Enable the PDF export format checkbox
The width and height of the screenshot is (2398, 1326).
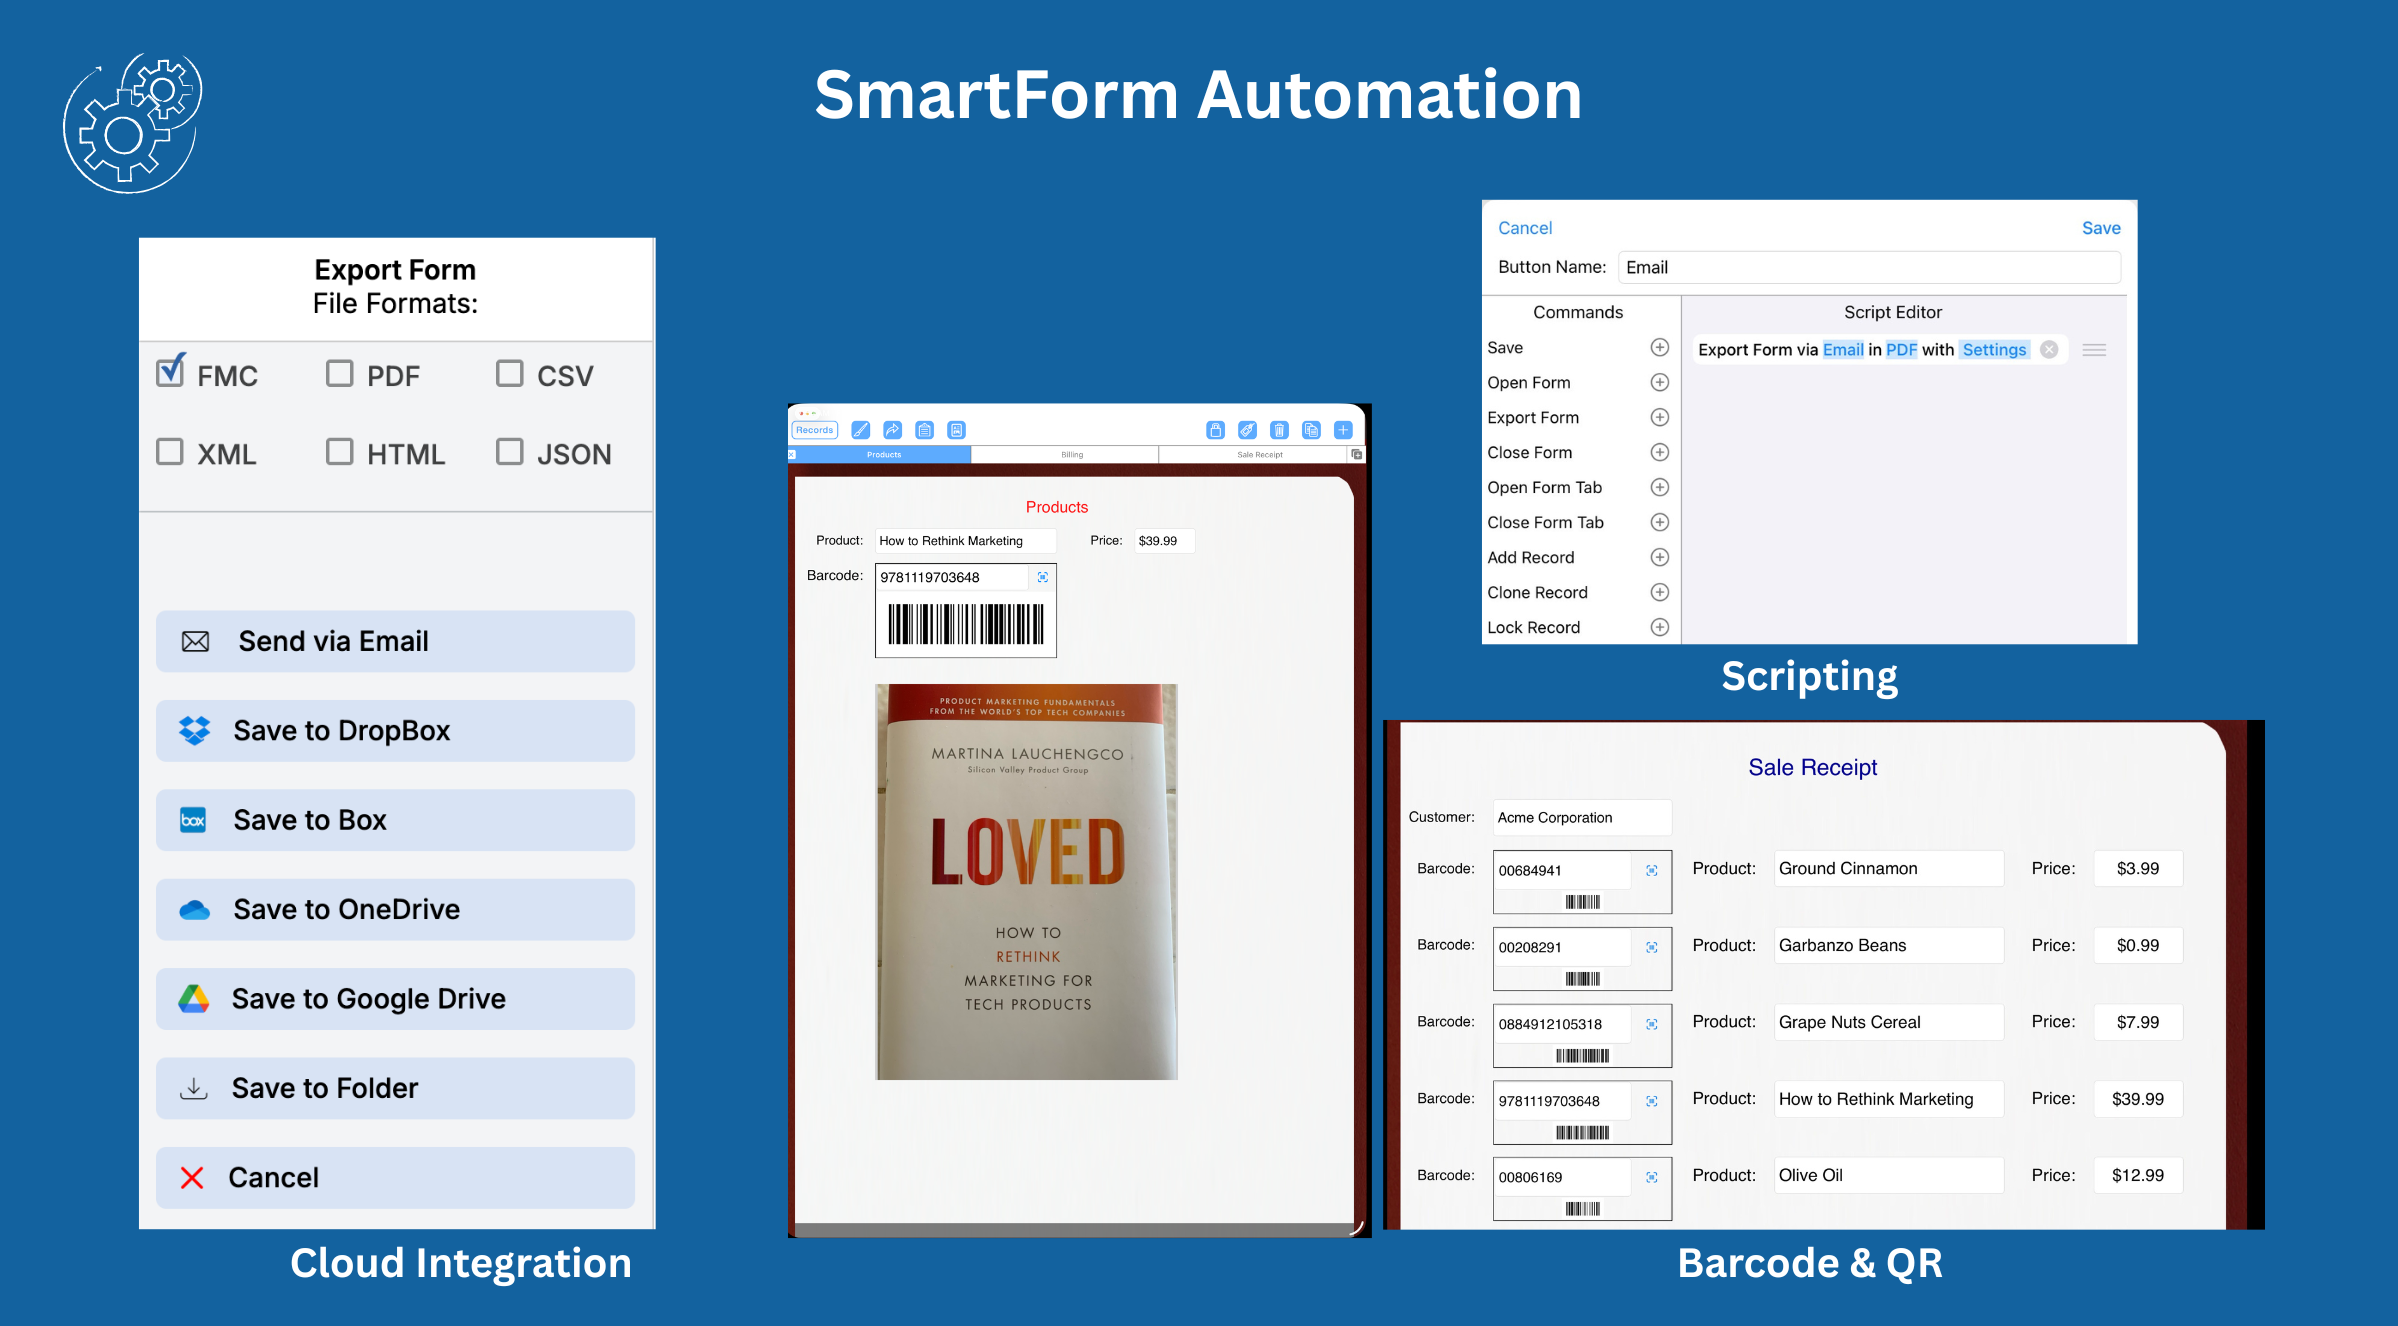point(340,372)
